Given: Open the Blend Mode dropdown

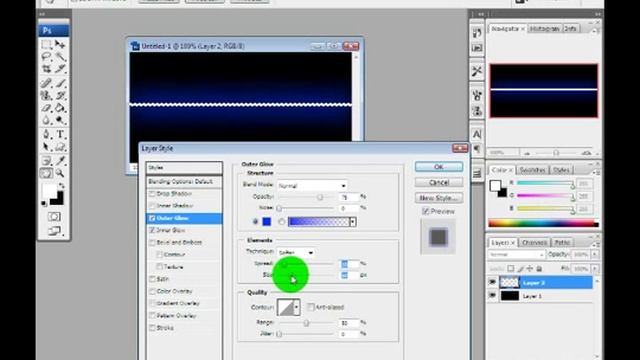Looking at the screenshot, I should coord(312,186).
